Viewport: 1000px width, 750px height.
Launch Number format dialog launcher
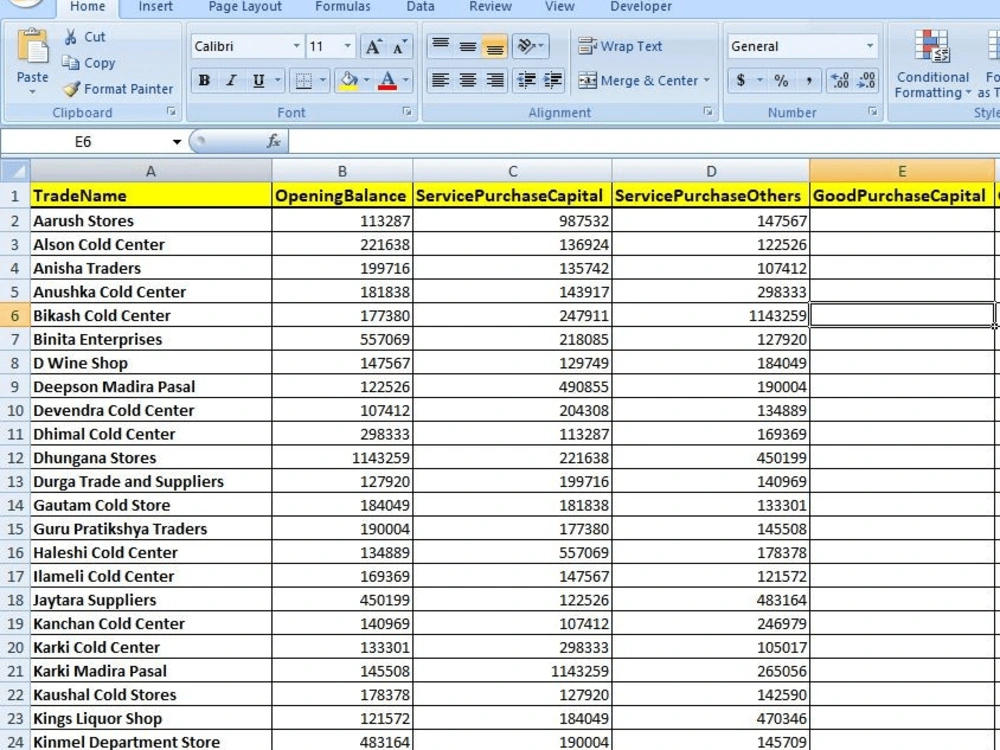(872, 112)
